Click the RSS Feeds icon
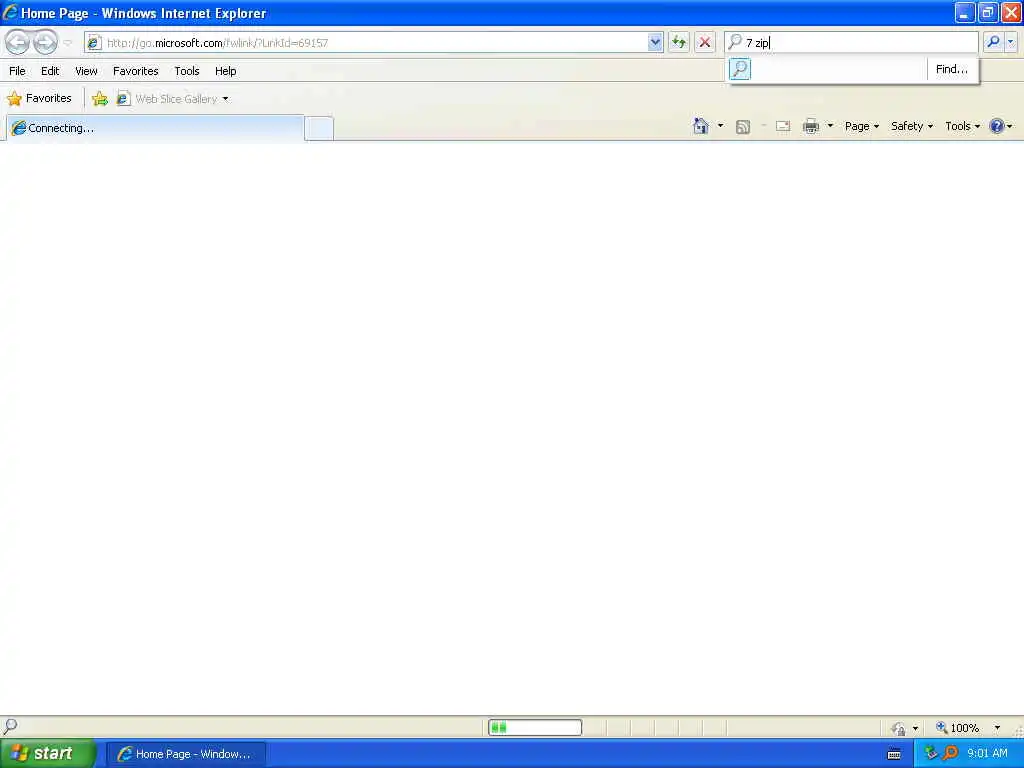Screen dimensions: 1024x768 point(743,127)
